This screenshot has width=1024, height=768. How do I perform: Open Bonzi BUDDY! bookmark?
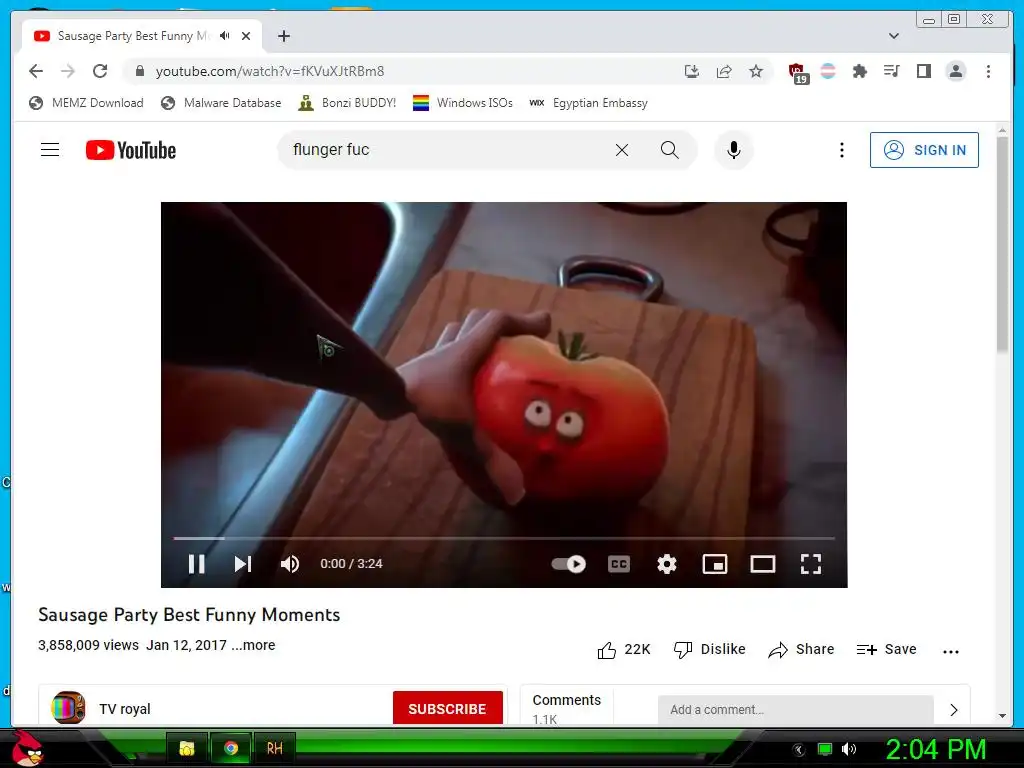[347, 103]
